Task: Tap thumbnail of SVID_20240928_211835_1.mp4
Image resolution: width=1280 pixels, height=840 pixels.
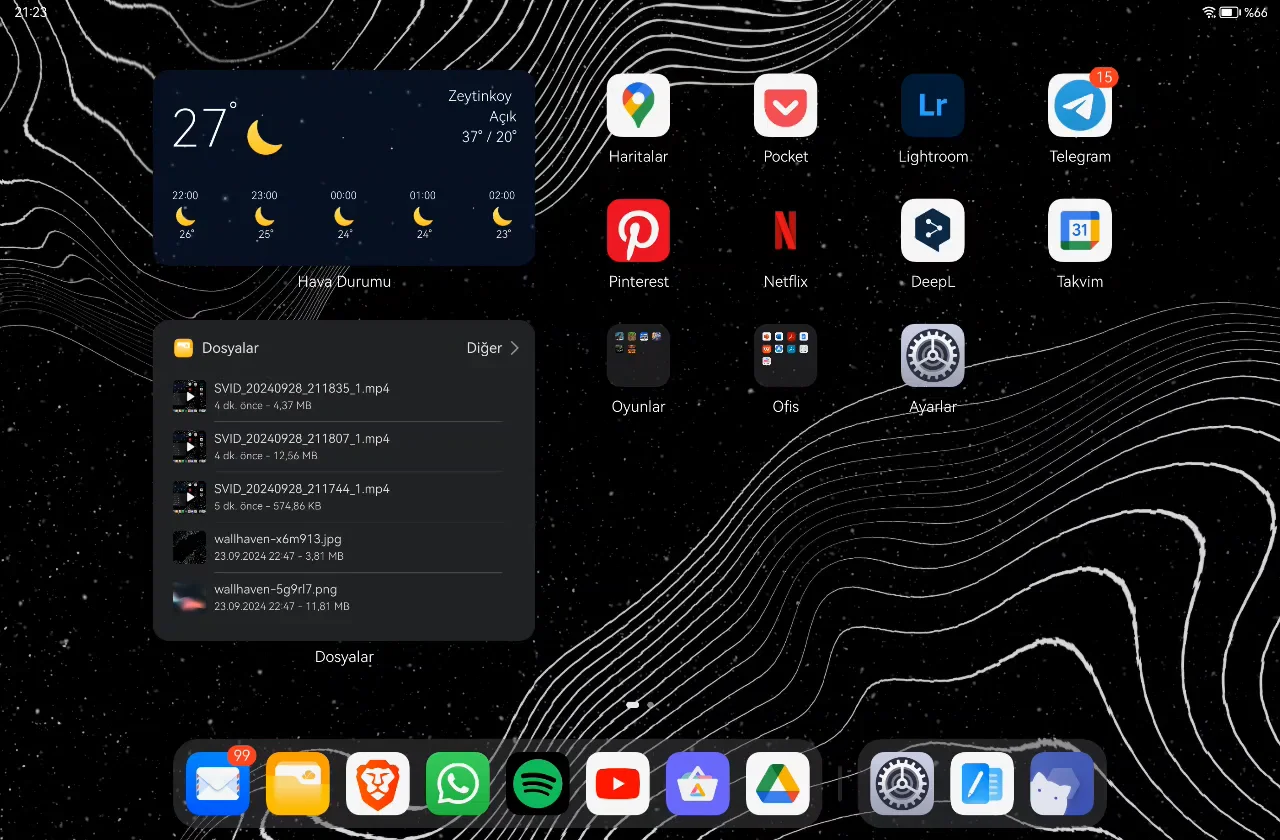Action: [189, 396]
